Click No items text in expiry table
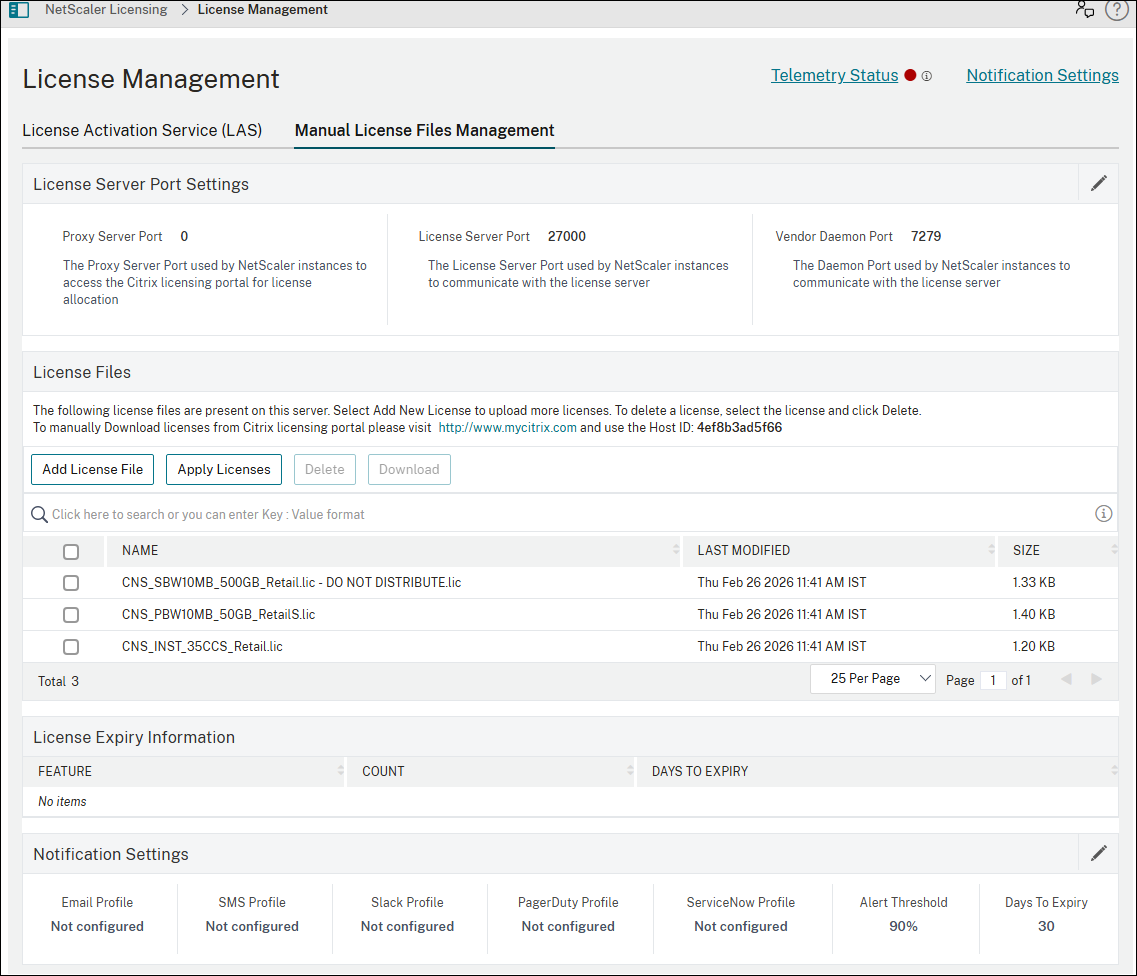Viewport: 1137px width, 976px height. (62, 801)
